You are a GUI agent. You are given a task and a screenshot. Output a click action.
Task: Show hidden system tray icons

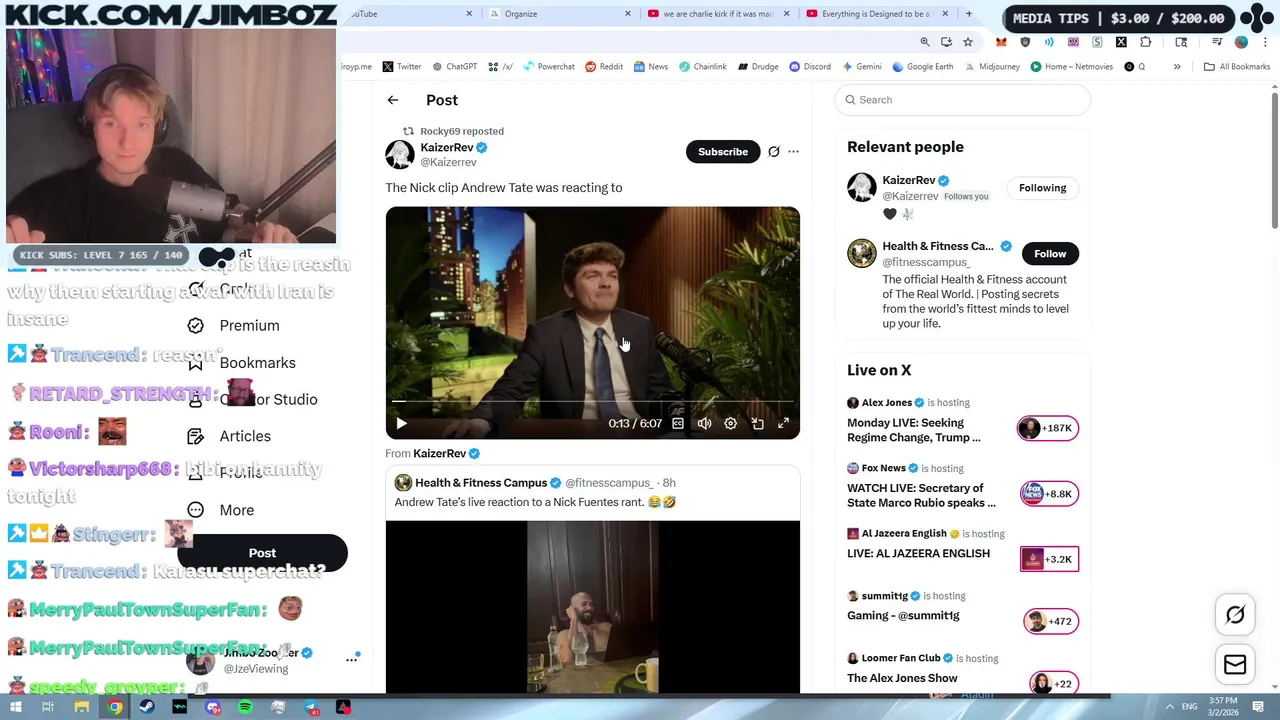coord(1169,707)
